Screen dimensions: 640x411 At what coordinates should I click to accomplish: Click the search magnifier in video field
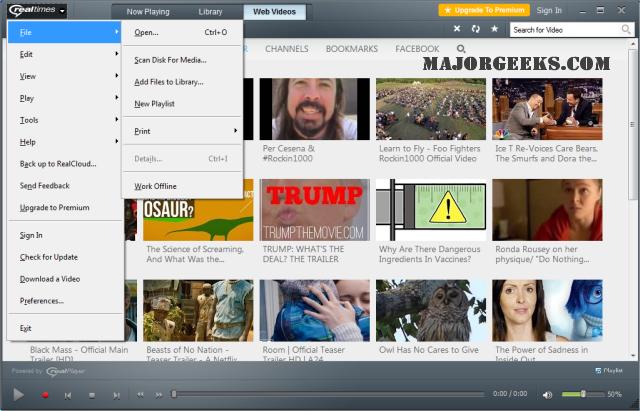[x=626, y=29]
